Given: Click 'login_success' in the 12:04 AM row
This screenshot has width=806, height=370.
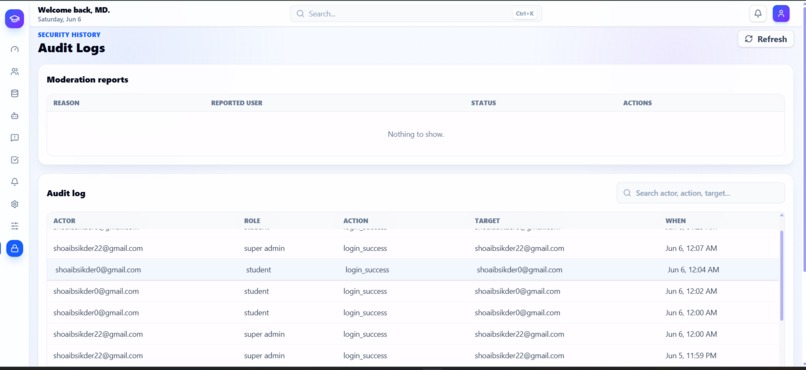Looking at the screenshot, I should tap(367, 270).
